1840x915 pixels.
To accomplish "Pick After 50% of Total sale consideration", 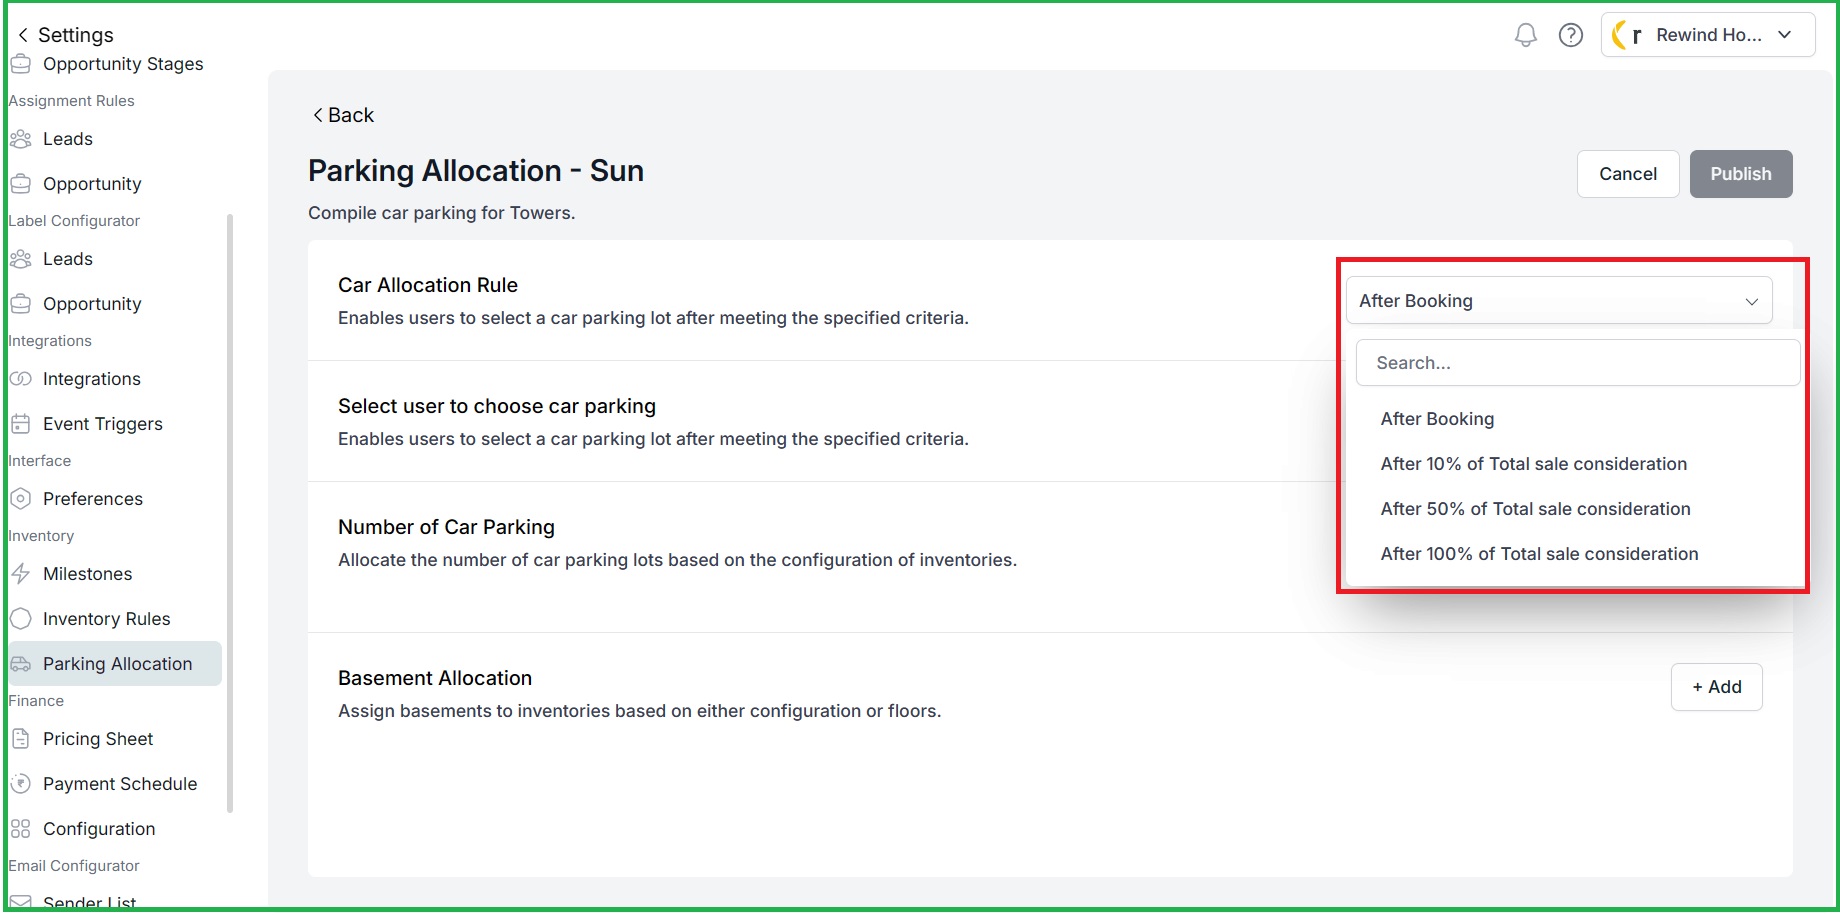I will point(1535,509).
